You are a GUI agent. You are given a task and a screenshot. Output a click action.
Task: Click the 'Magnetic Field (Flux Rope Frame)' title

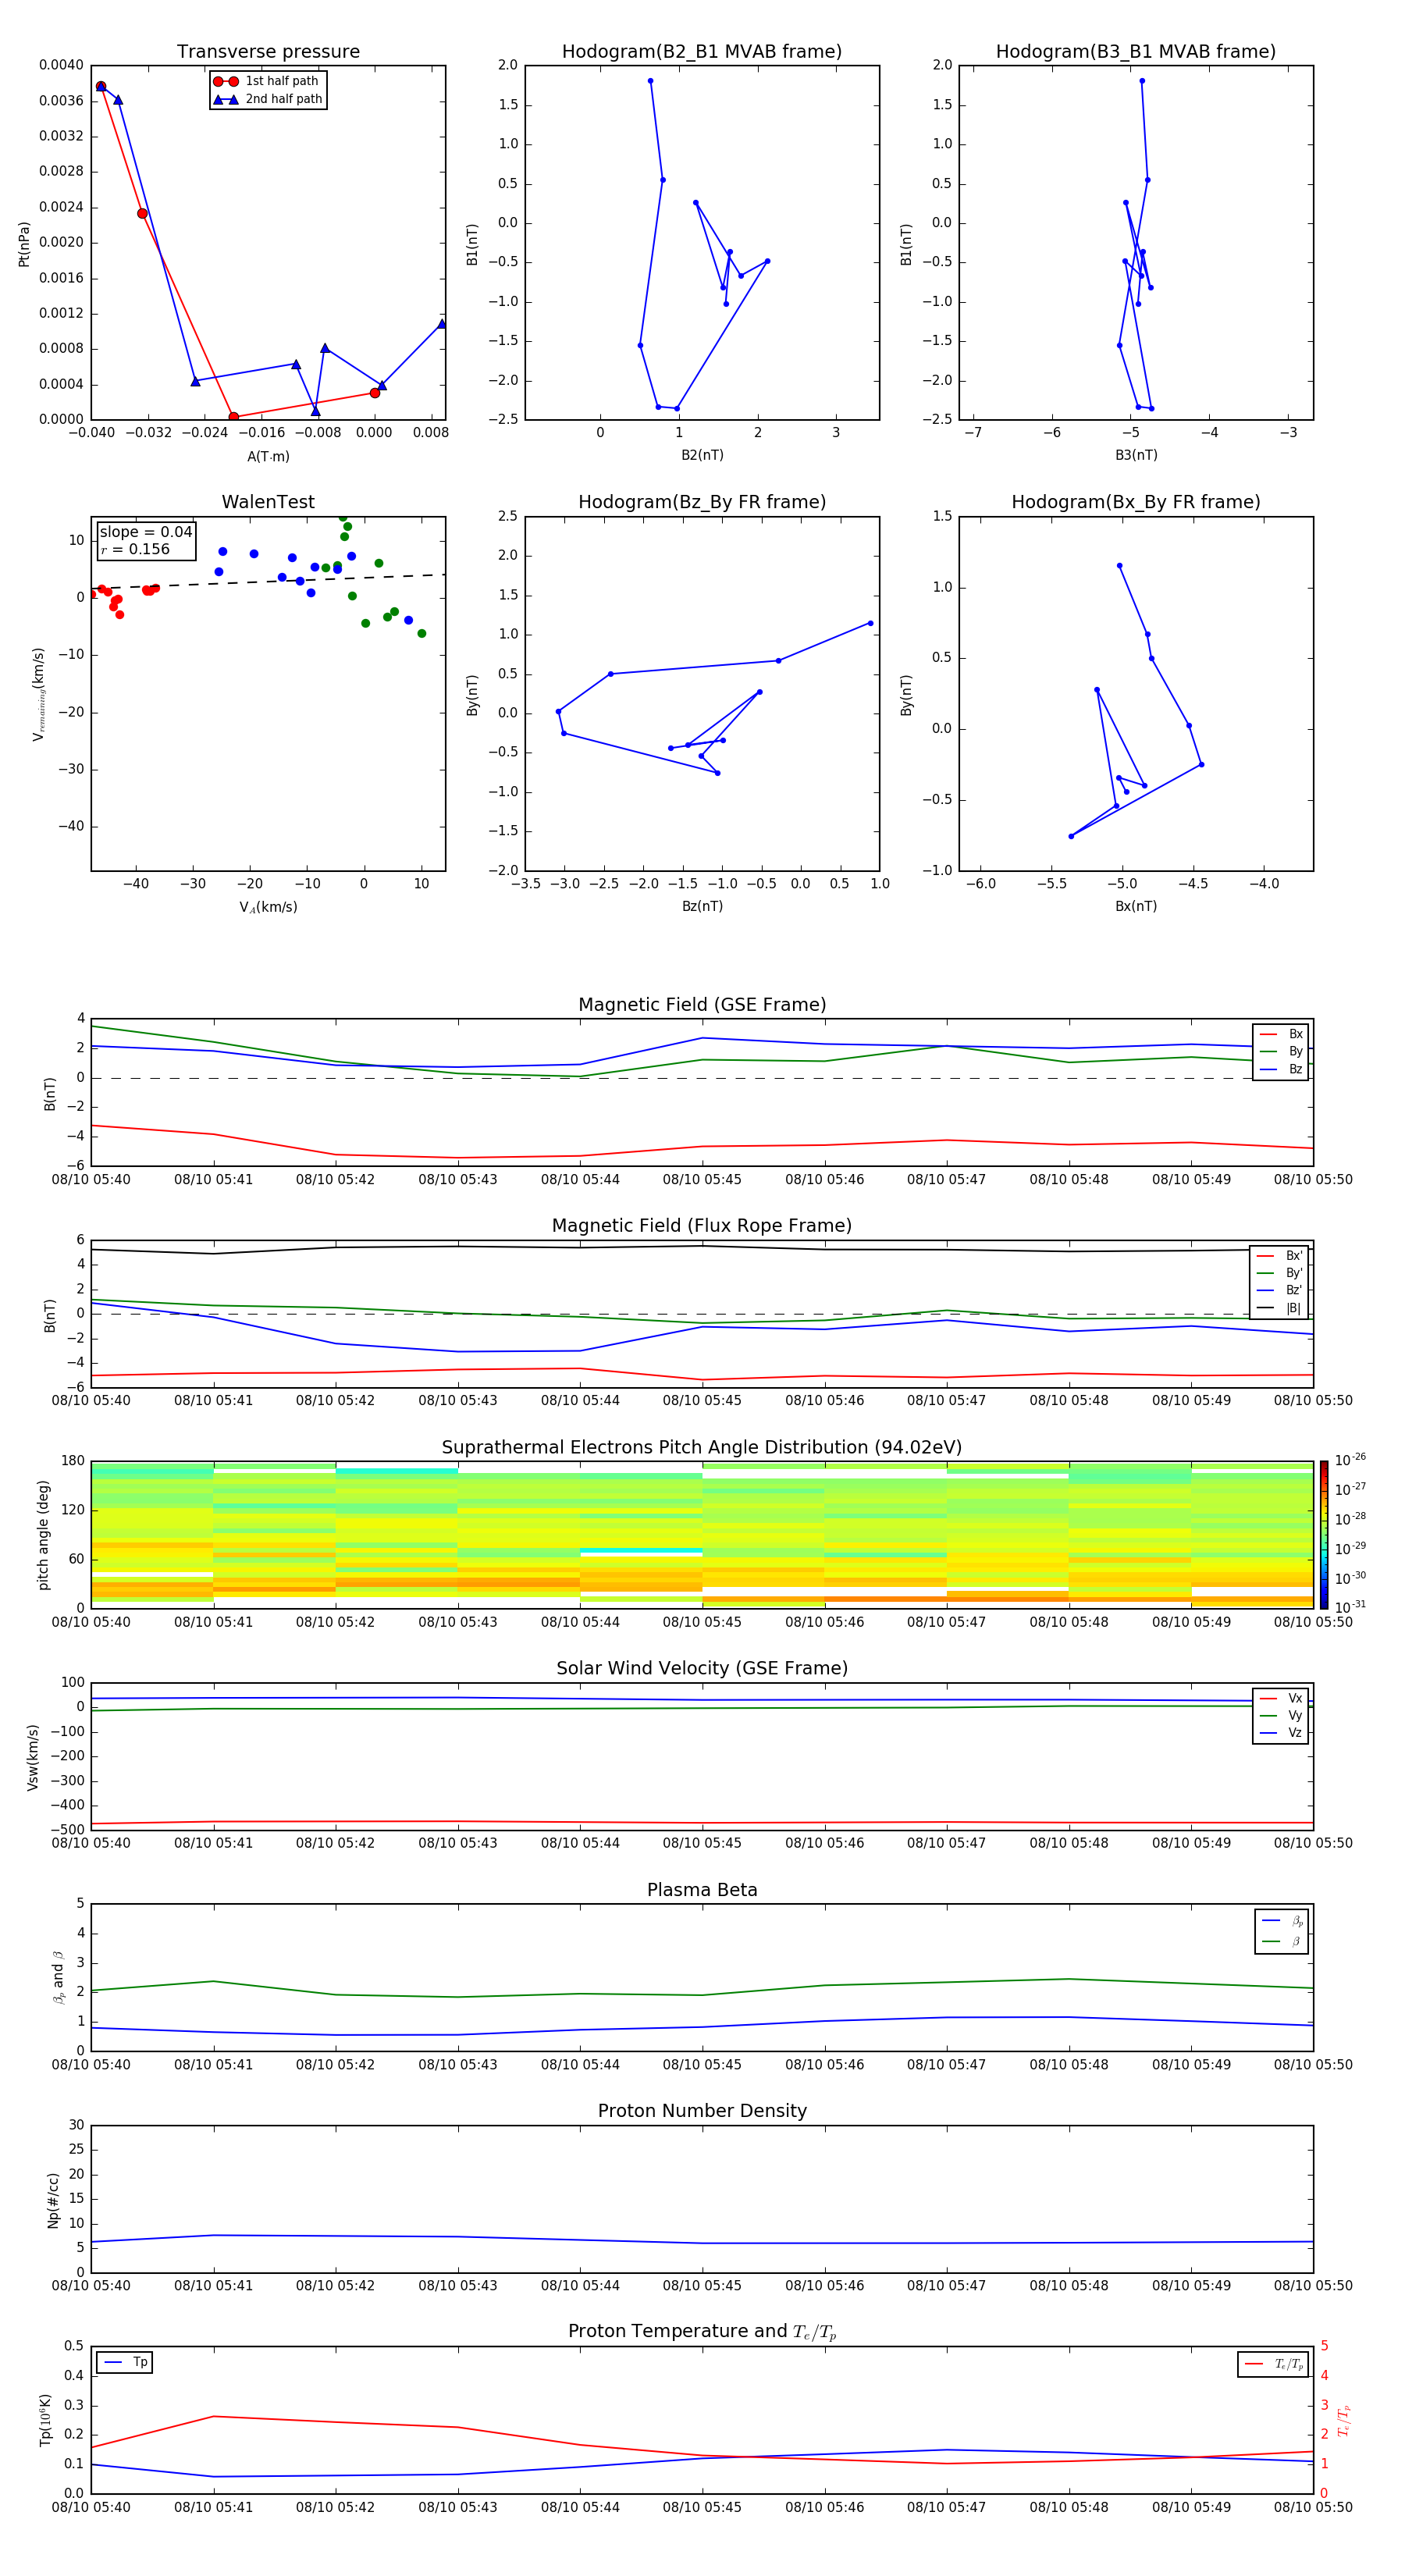coord(702,1226)
